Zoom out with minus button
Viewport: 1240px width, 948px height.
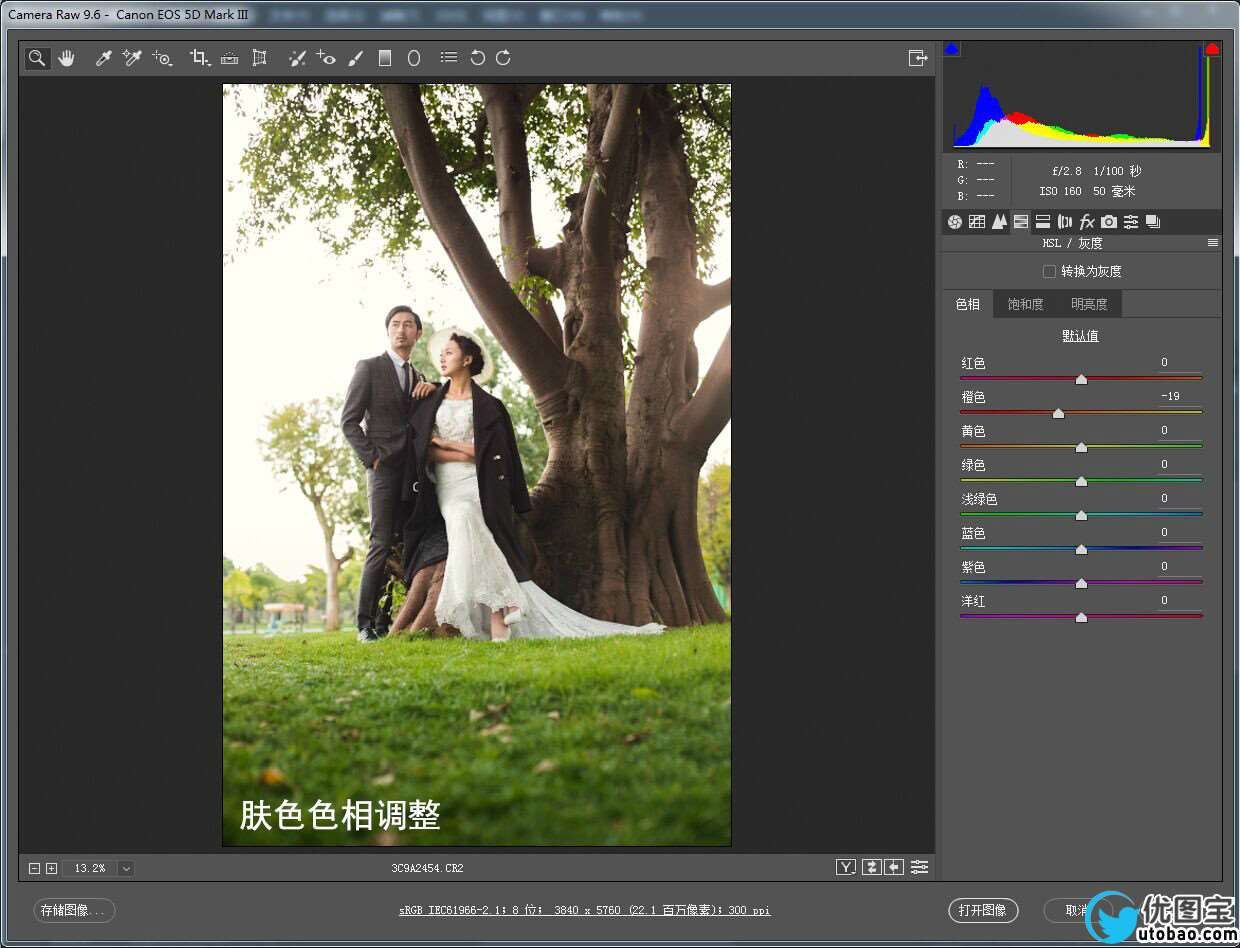[x=35, y=868]
